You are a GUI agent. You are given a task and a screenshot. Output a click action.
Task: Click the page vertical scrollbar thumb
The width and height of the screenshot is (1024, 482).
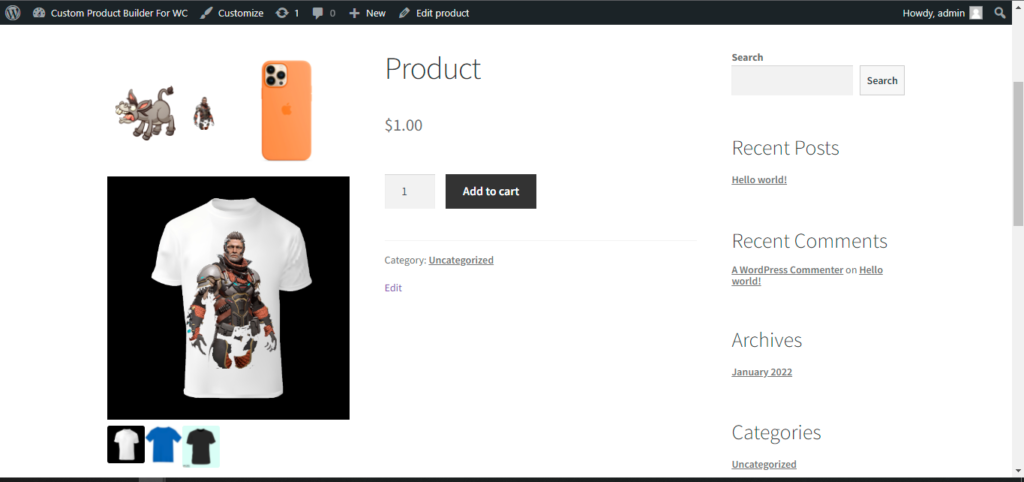point(1017,153)
